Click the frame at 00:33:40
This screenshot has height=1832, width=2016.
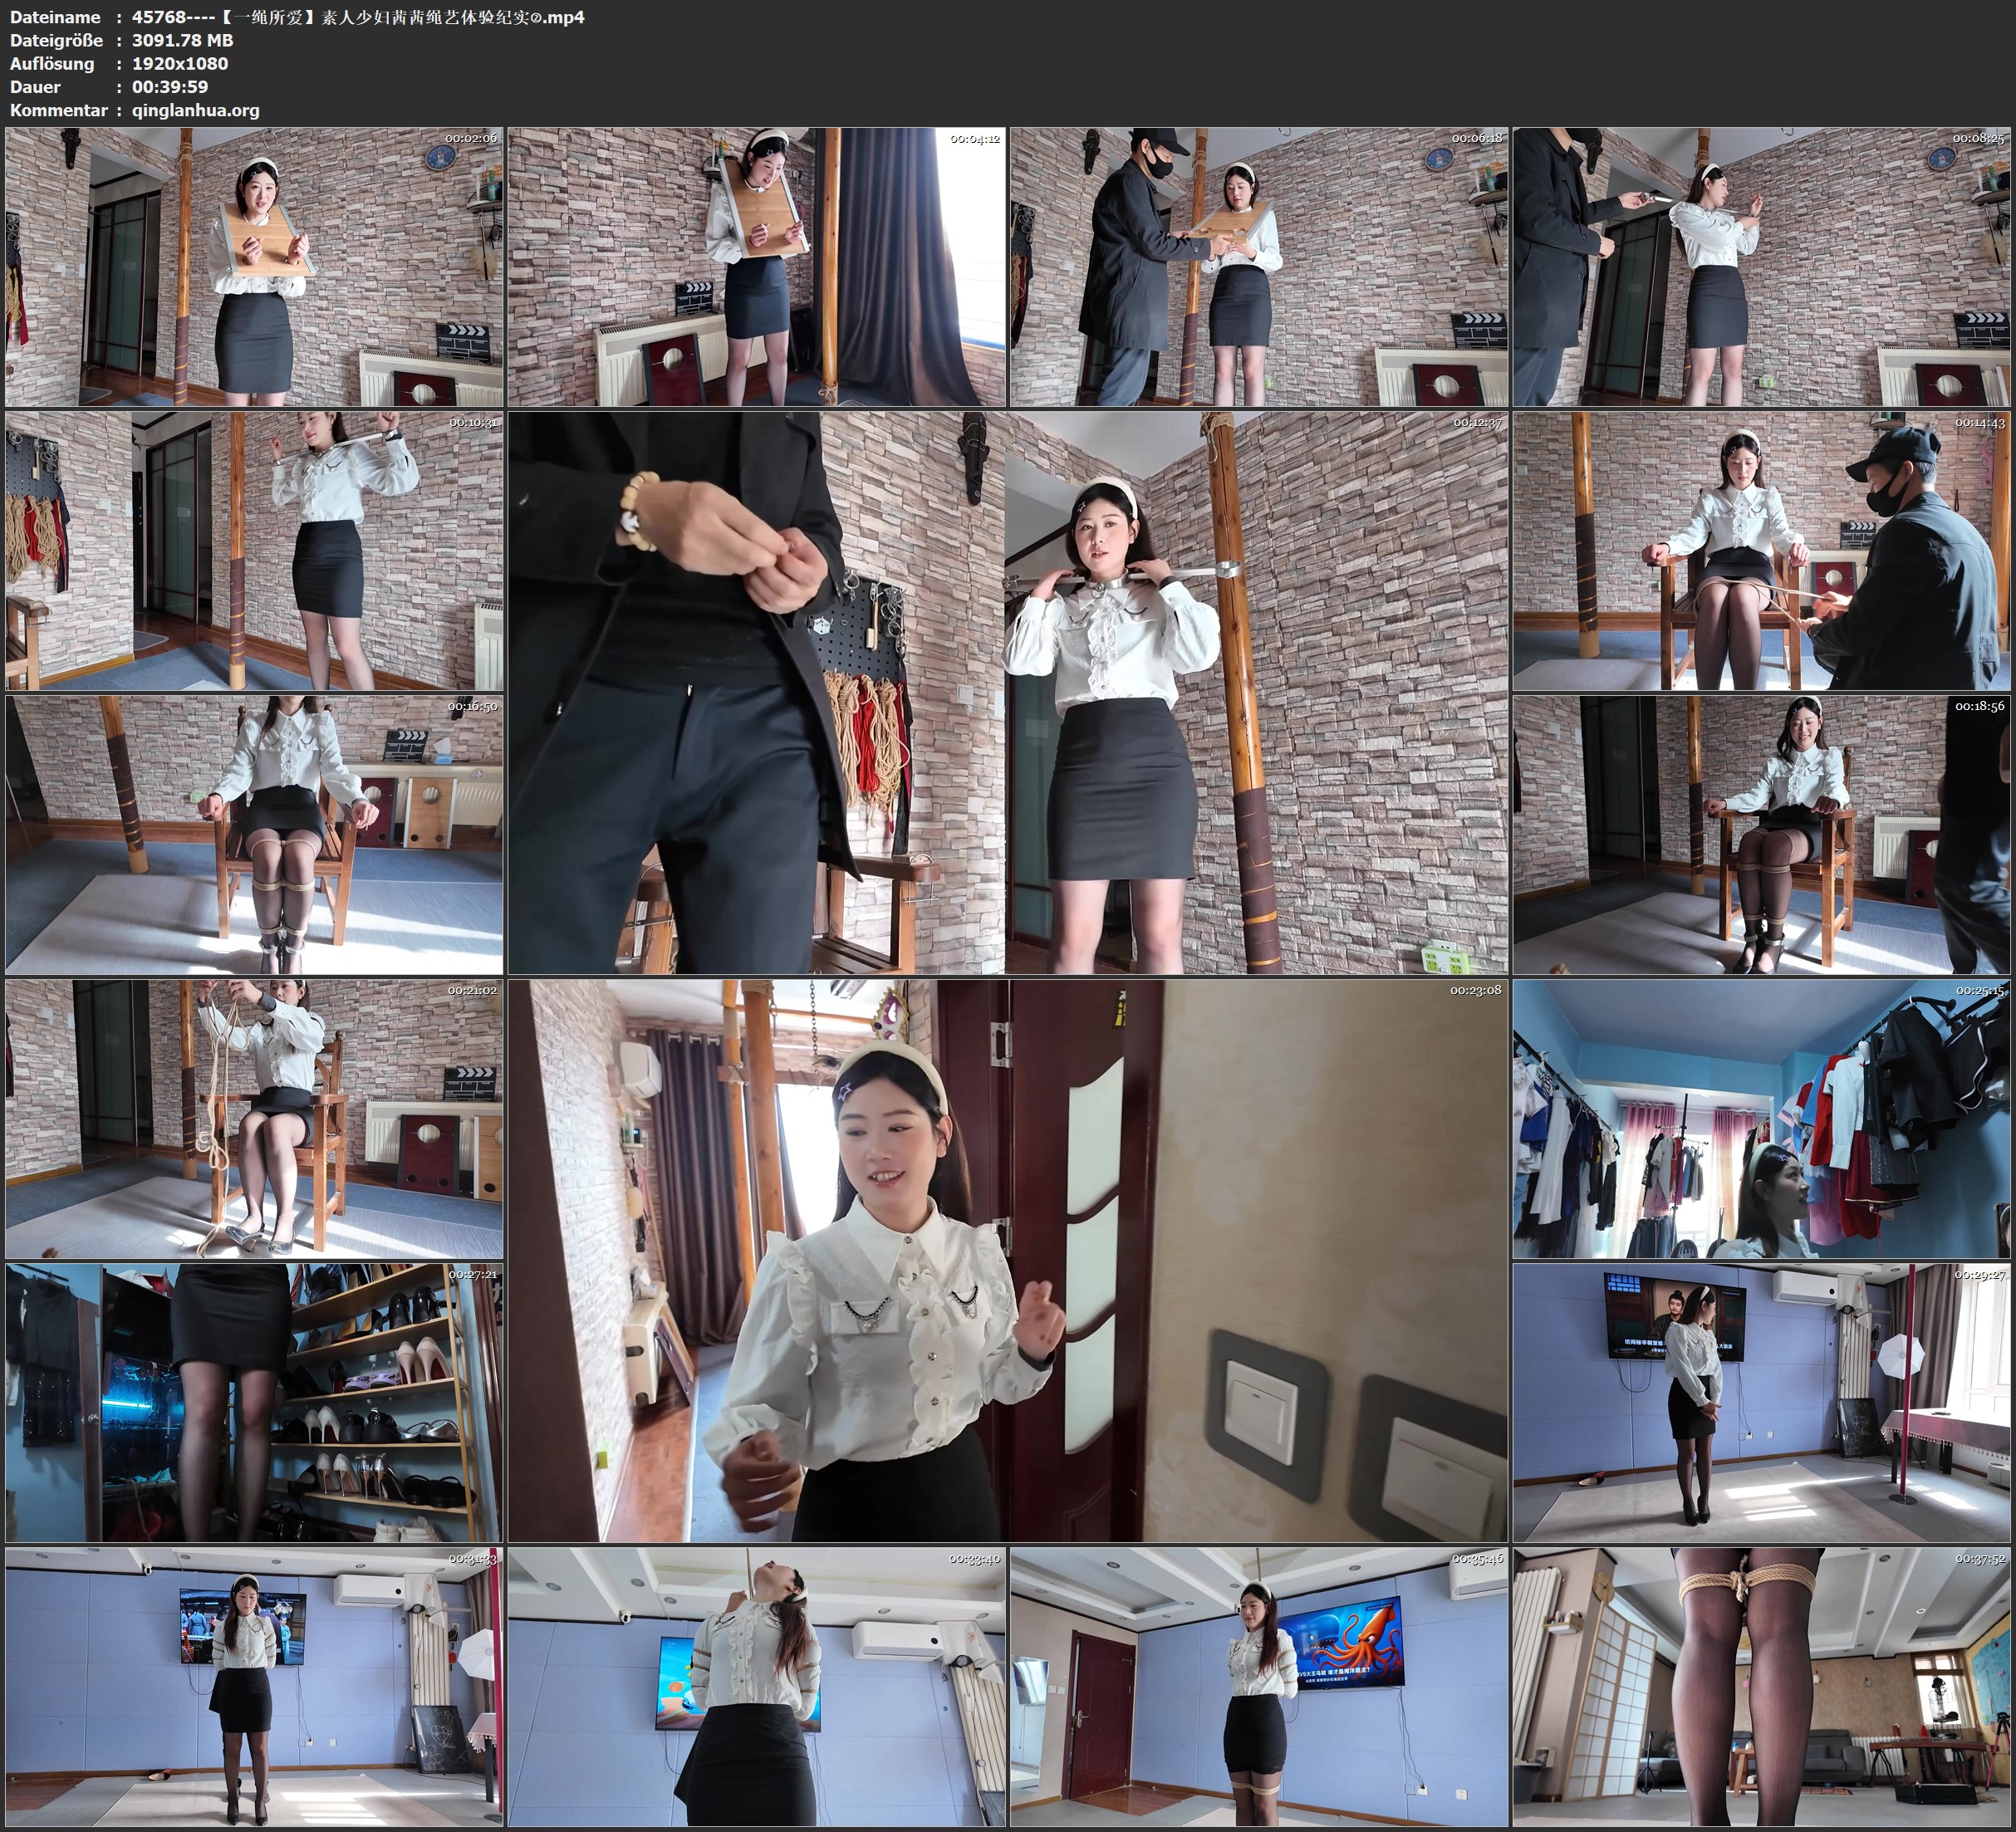[756, 1686]
